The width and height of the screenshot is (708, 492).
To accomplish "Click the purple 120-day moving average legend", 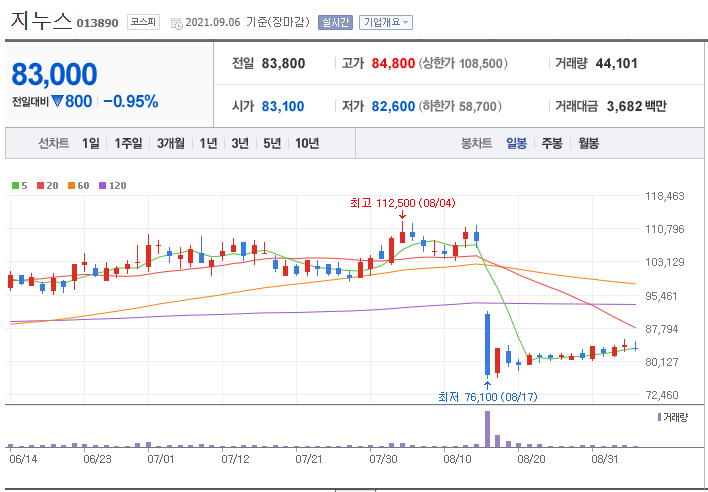I will [x=112, y=186].
